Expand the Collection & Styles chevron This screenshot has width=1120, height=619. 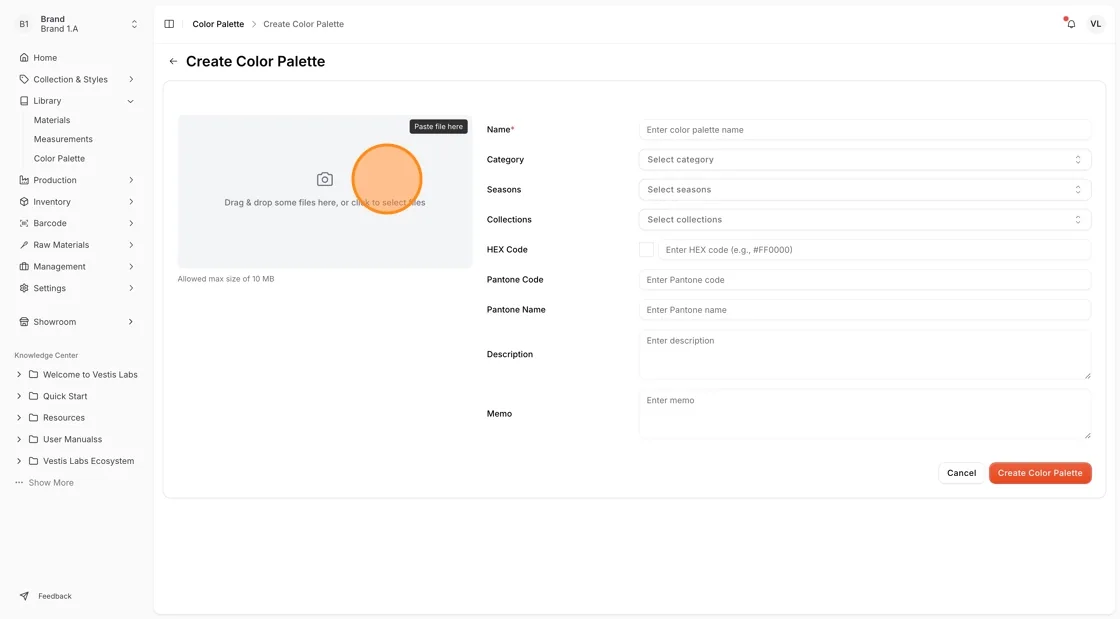click(x=131, y=79)
